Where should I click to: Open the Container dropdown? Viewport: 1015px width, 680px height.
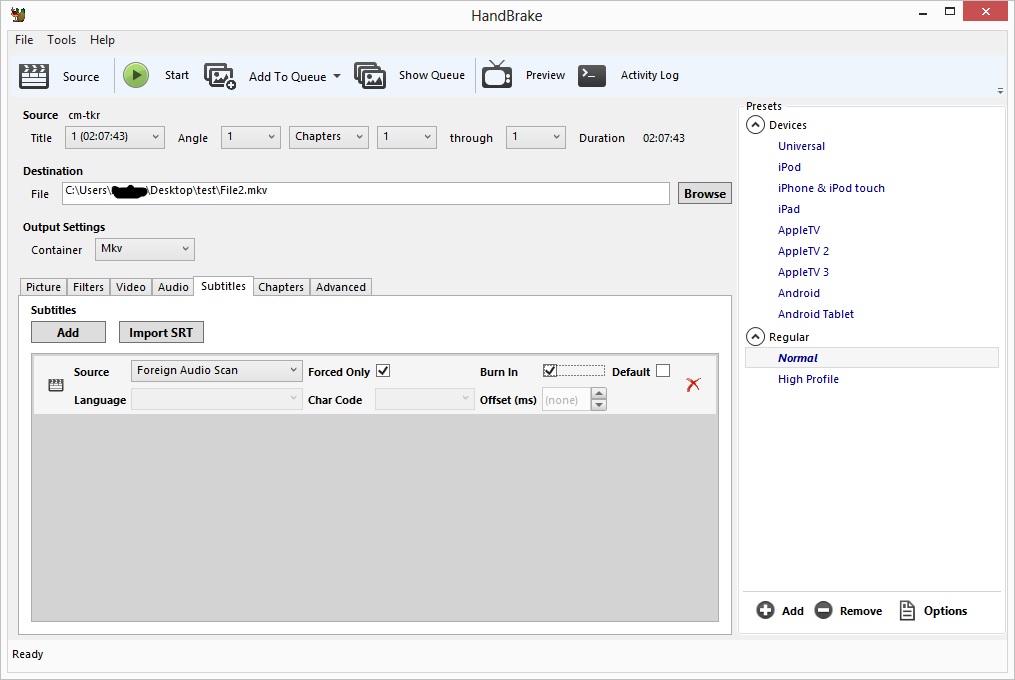(x=145, y=249)
